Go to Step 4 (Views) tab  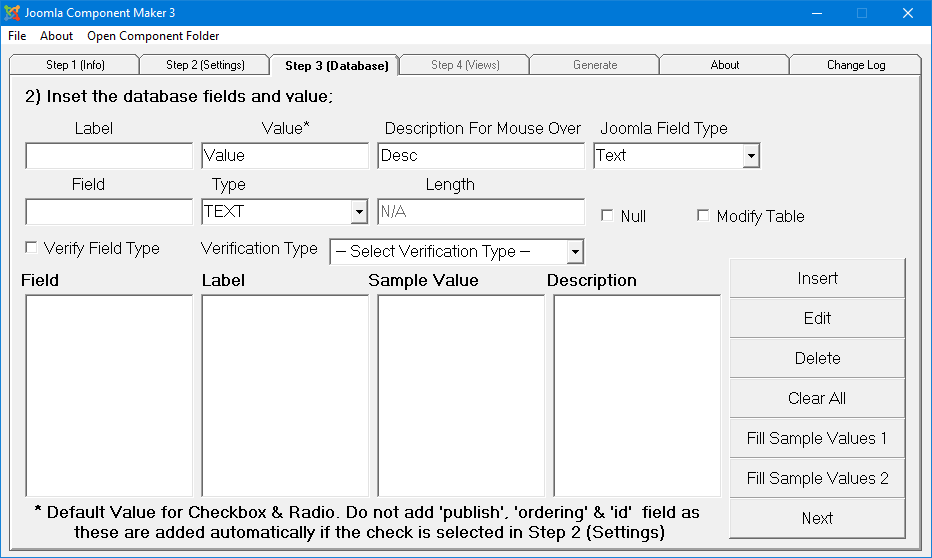(465, 65)
